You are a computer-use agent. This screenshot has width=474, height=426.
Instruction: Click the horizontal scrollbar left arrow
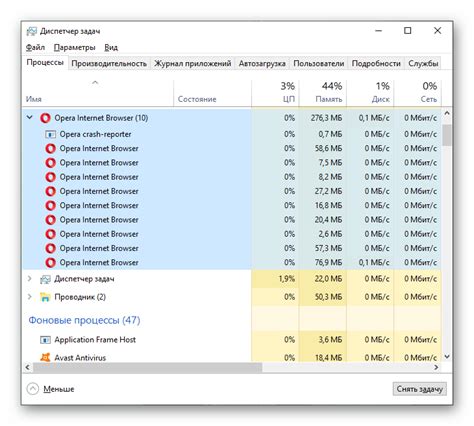(28, 367)
